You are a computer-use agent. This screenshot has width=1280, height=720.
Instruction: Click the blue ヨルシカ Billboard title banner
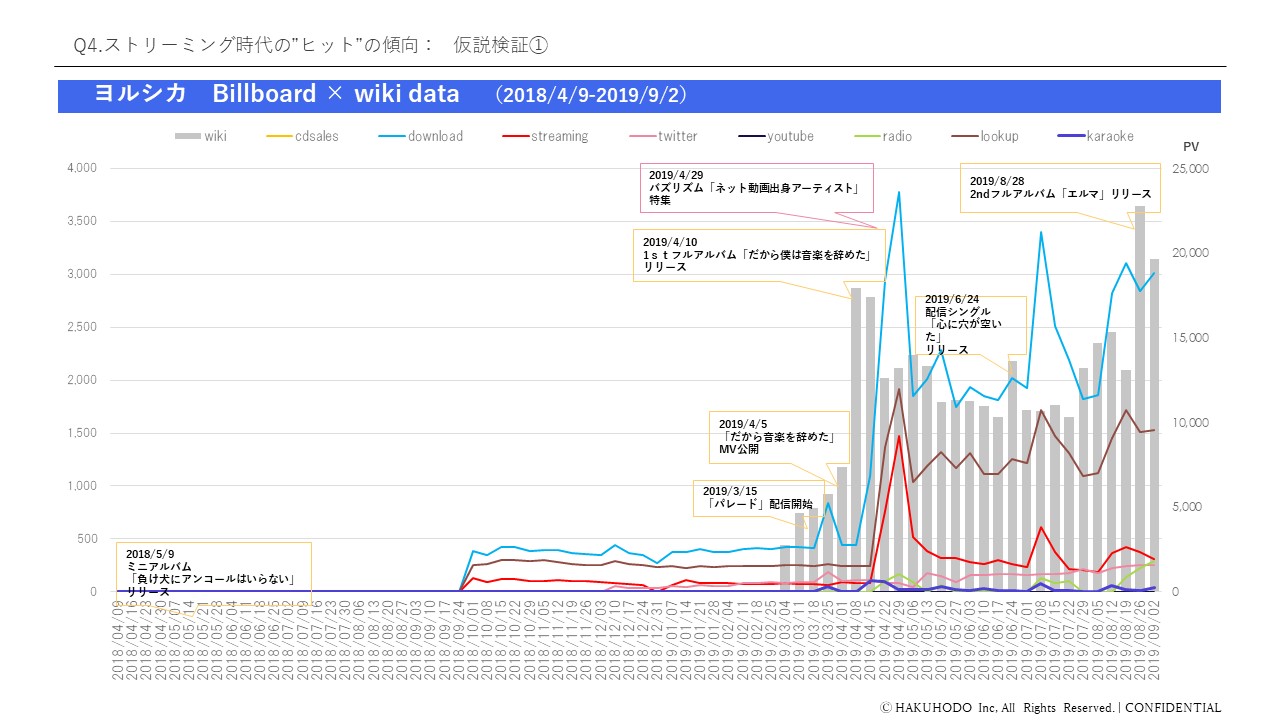point(640,95)
